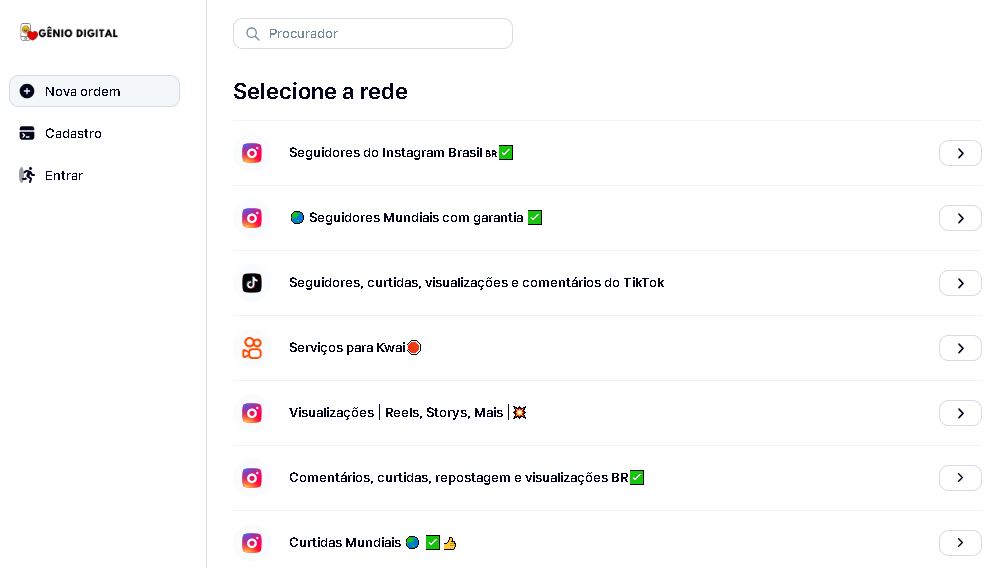The height and width of the screenshot is (568, 1006).
Task: Expand Seguidores do Instagram Brasil with its chevron
Action: point(960,153)
